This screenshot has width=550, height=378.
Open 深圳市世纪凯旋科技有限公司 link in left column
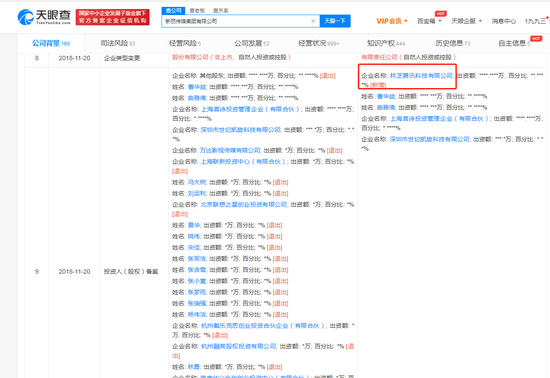point(241,130)
